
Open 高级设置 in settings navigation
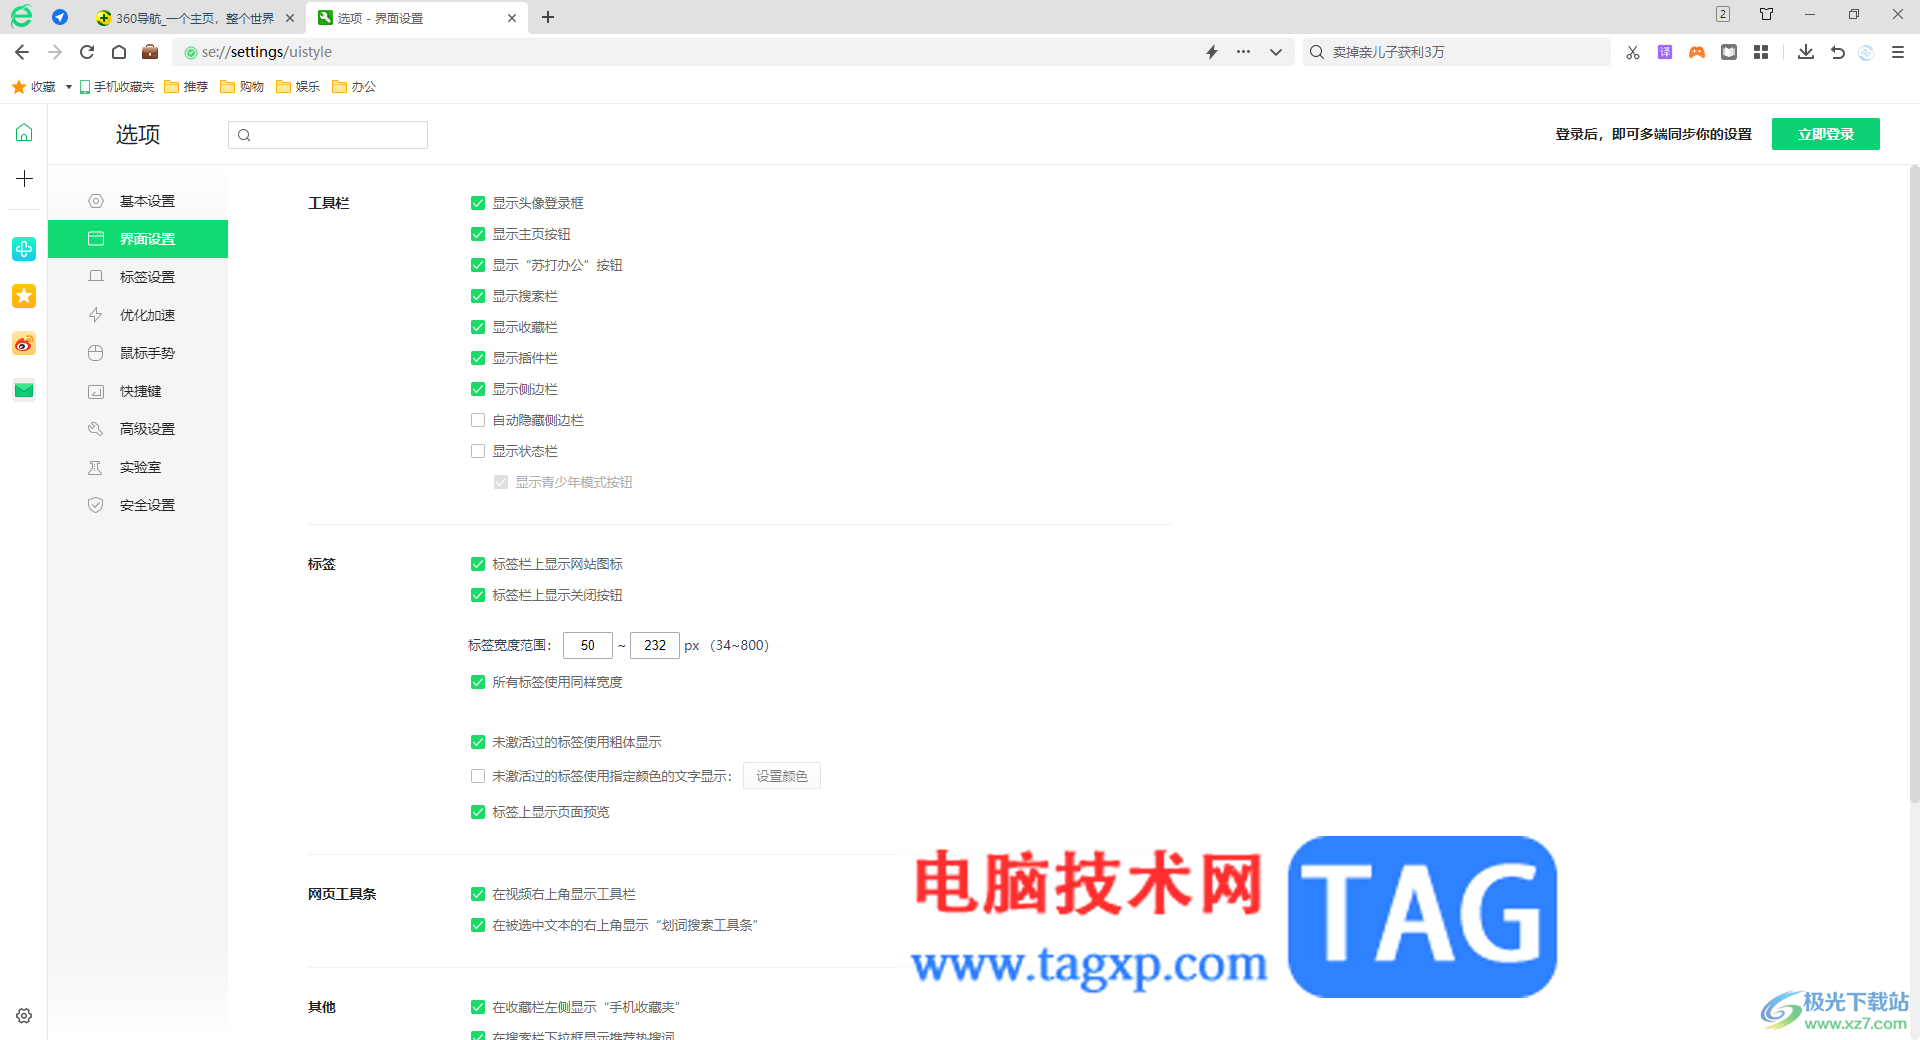(138, 429)
